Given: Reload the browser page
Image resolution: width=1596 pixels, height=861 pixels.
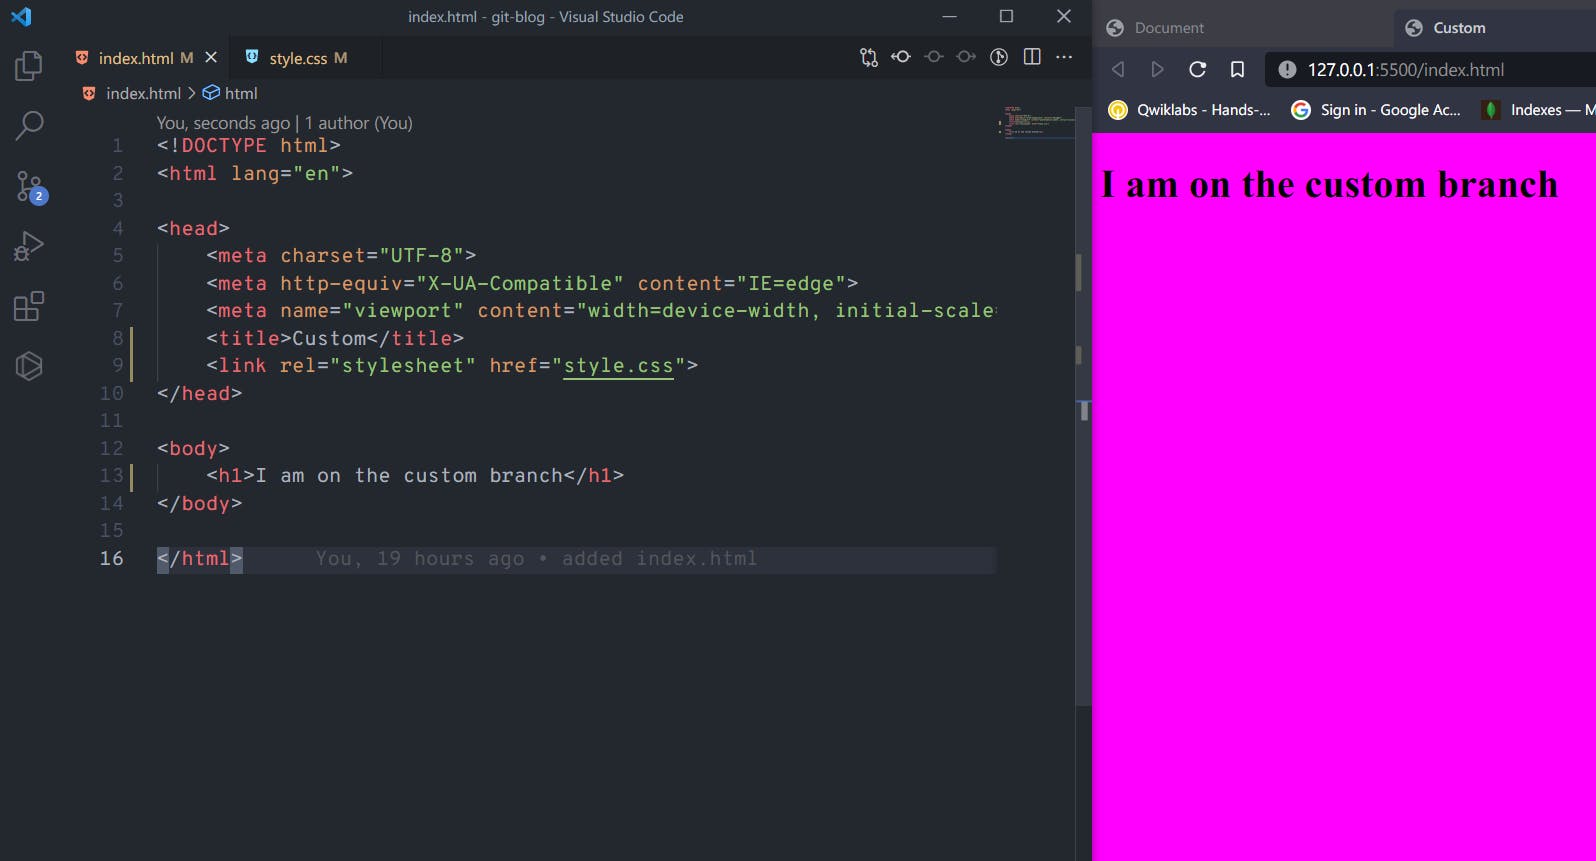Looking at the screenshot, I should pyautogui.click(x=1197, y=69).
